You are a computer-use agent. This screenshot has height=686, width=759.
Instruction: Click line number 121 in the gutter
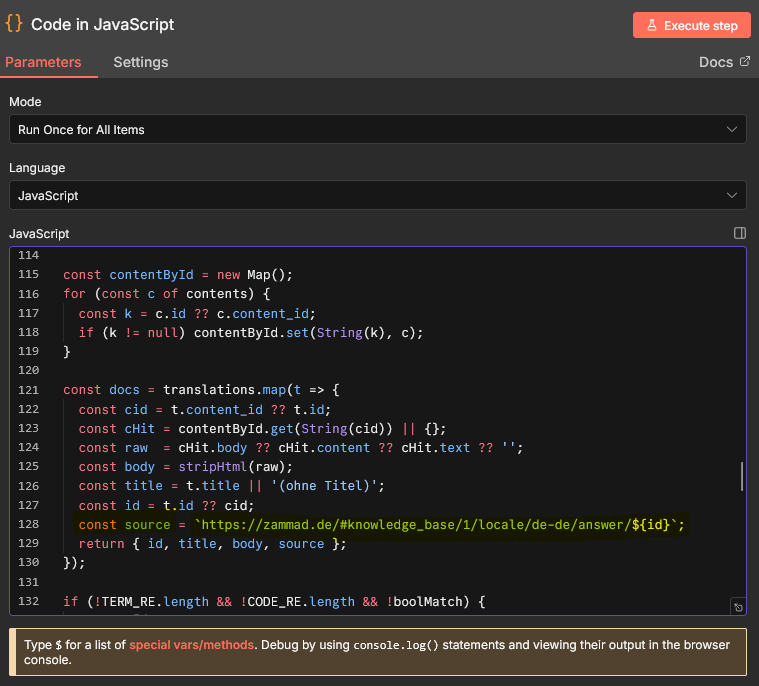(x=28, y=390)
